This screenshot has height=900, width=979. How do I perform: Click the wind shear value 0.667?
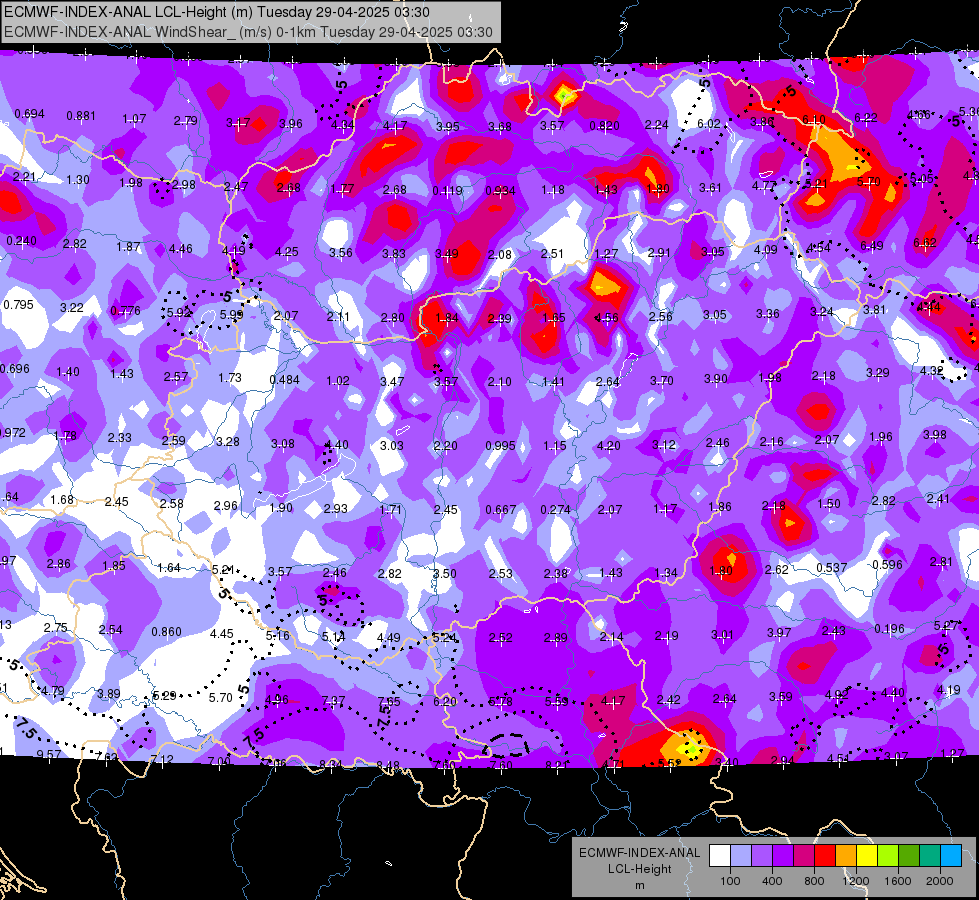pyautogui.click(x=501, y=510)
